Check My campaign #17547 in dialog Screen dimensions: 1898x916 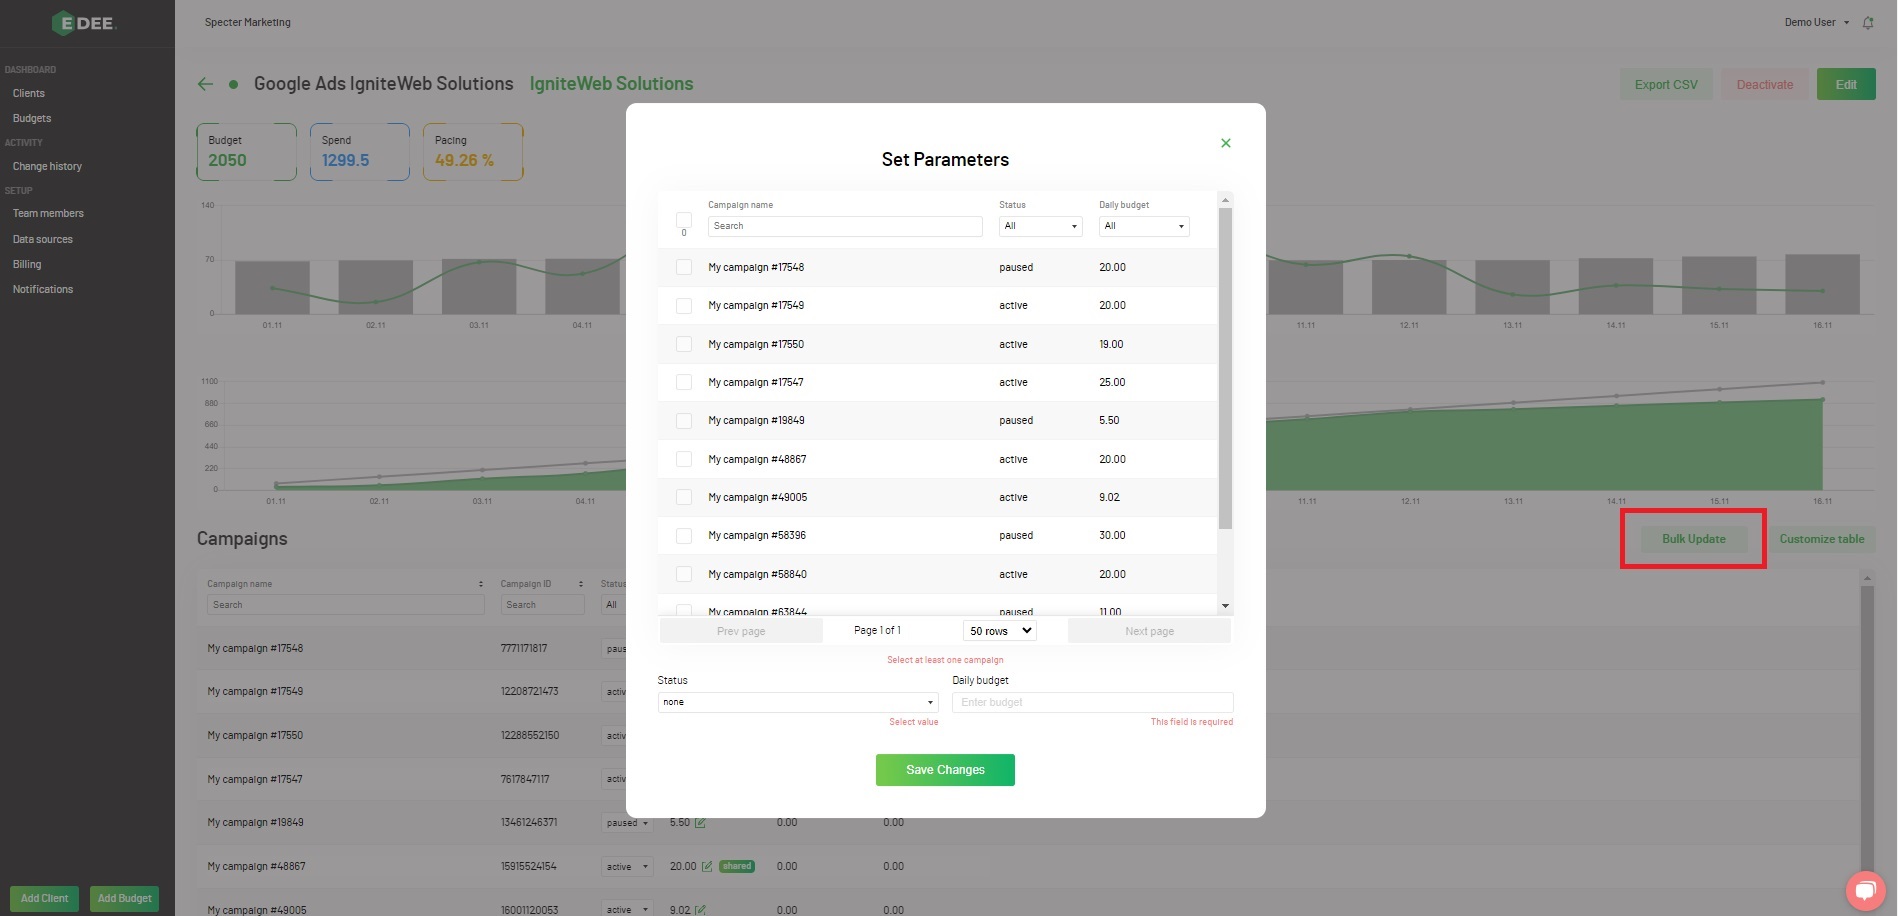point(684,382)
